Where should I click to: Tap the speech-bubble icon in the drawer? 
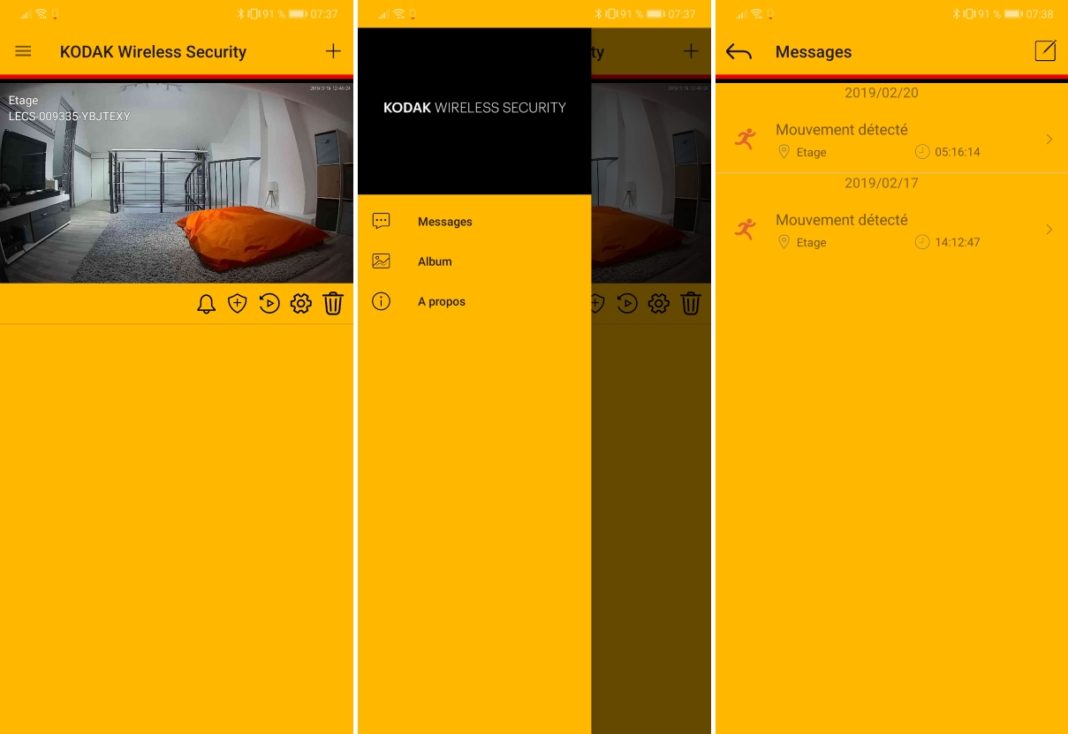tap(381, 221)
